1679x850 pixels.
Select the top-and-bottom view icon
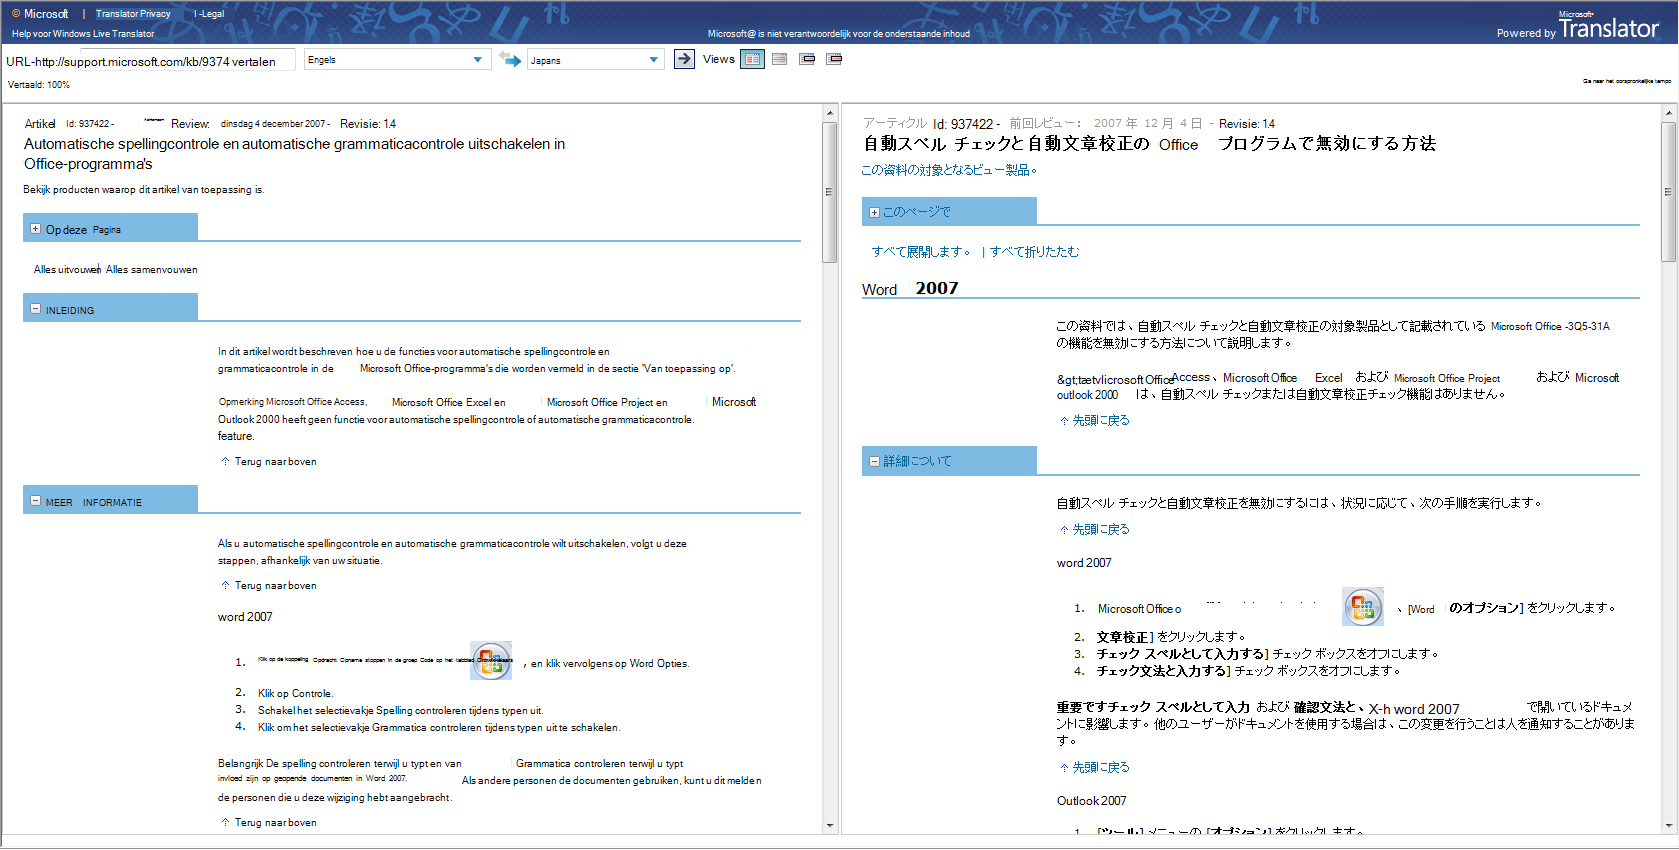pyautogui.click(x=780, y=59)
